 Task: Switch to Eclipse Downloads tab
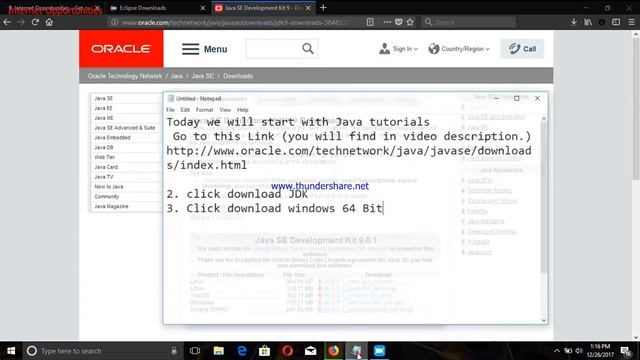[x=158, y=8]
